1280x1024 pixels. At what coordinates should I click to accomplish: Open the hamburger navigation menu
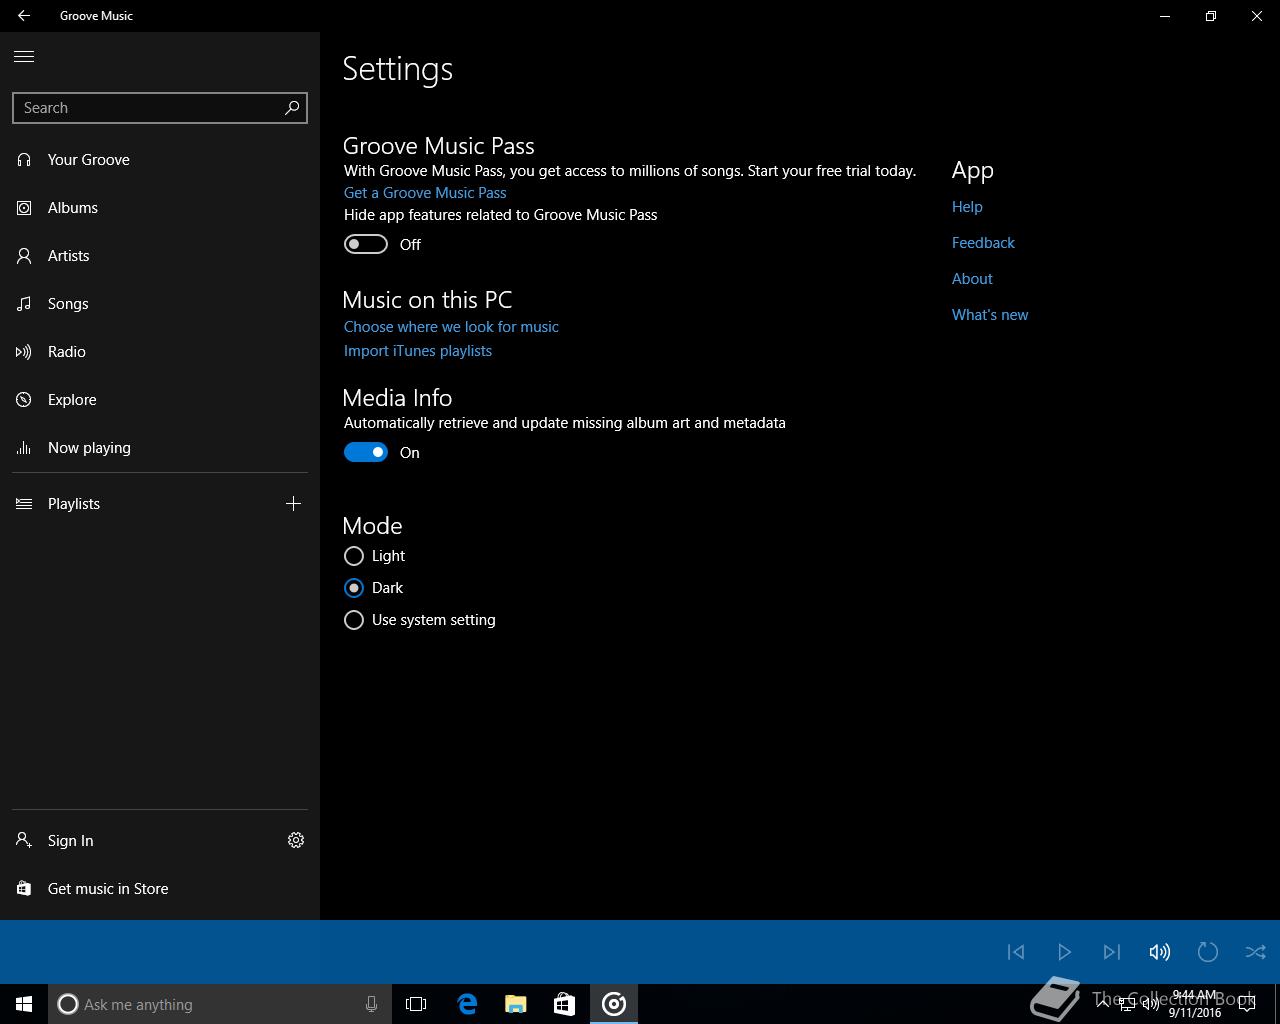[24, 56]
